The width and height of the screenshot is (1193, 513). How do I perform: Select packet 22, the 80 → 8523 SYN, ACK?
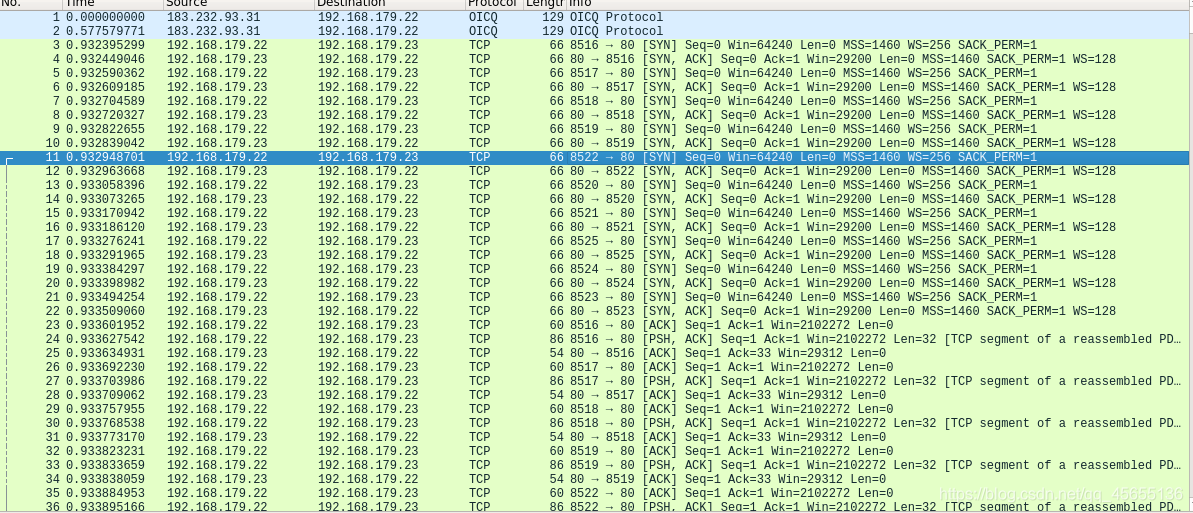pyautogui.click(x=596, y=311)
